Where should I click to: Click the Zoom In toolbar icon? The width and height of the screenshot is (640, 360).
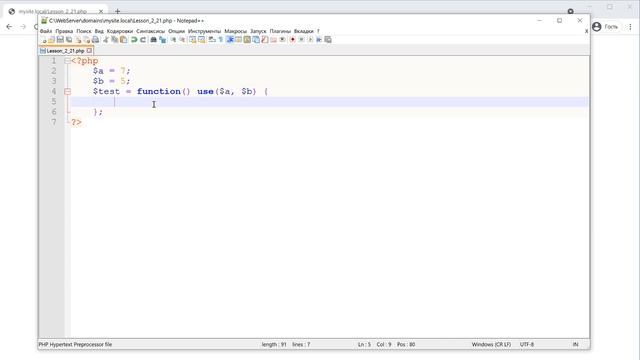point(173,40)
